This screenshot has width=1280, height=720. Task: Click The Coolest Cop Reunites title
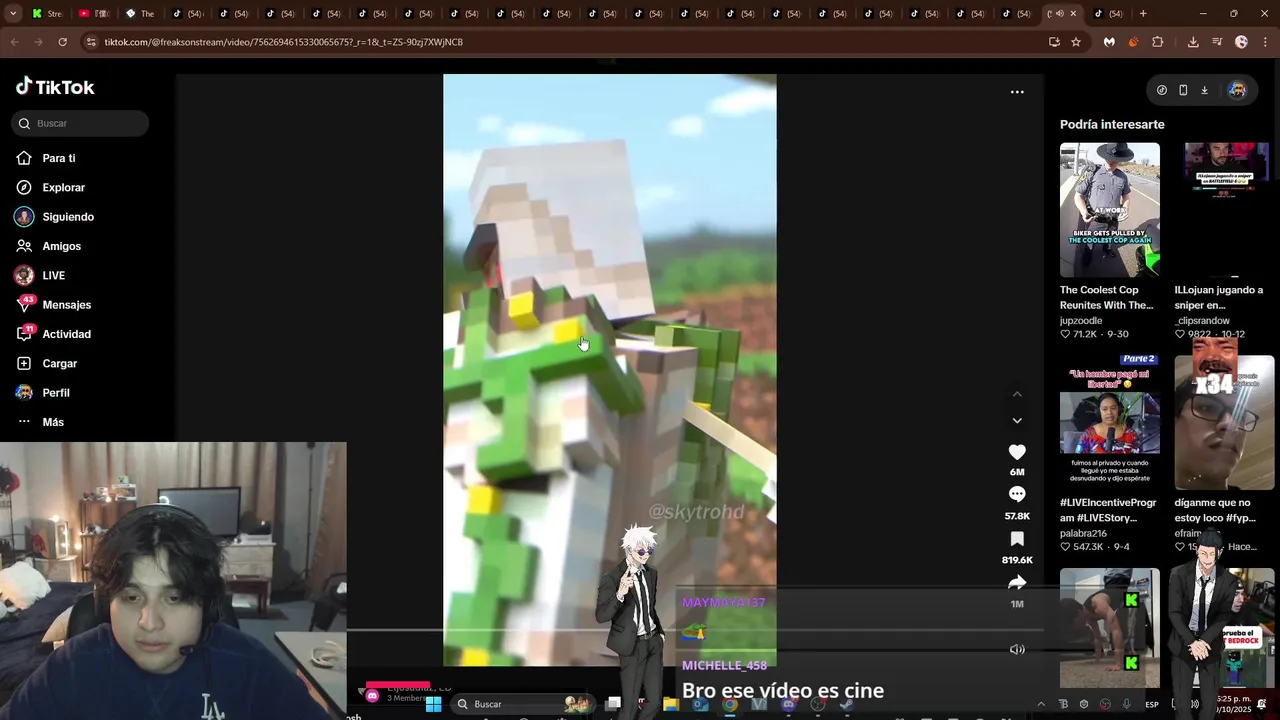click(1107, 298)
